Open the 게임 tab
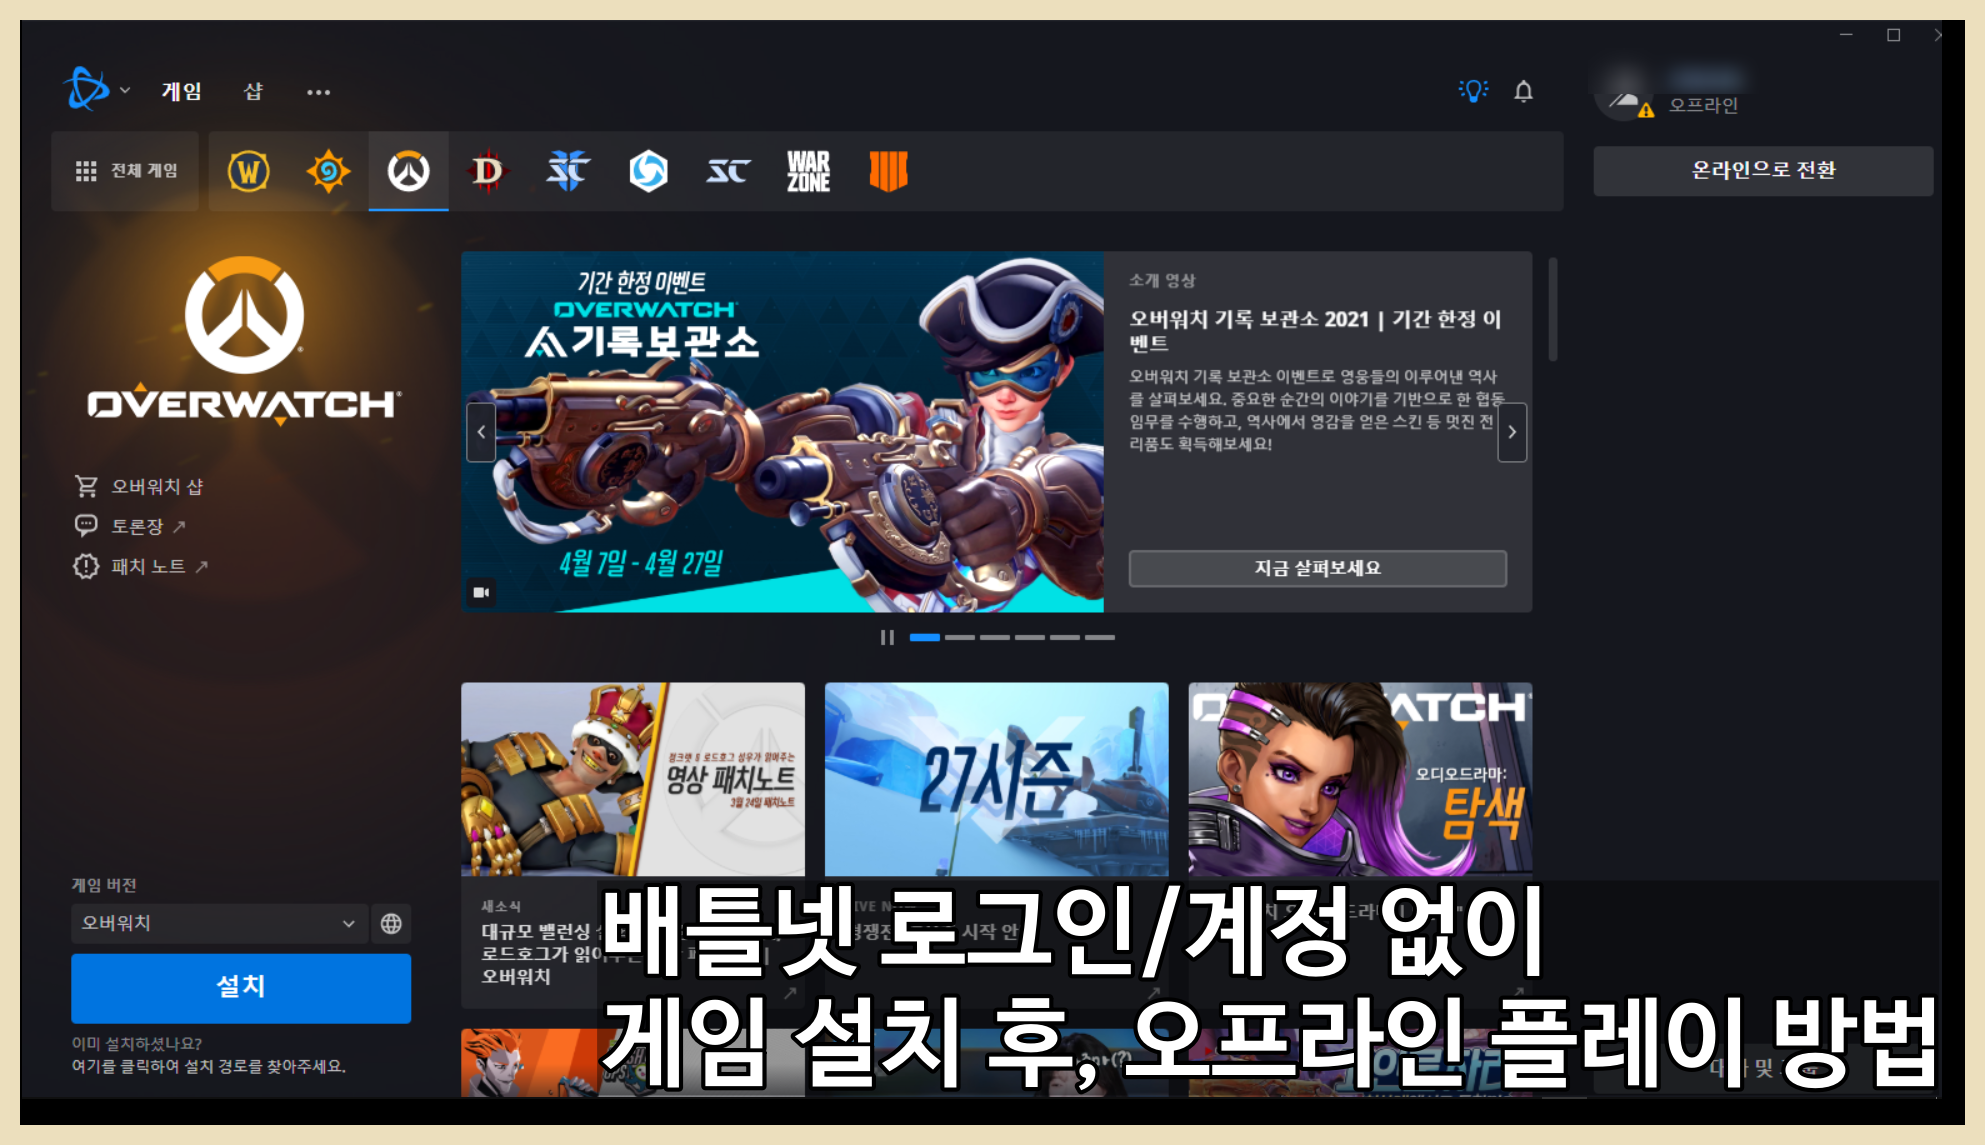This screenshot has width=1985, height=1145. [182, 91]
